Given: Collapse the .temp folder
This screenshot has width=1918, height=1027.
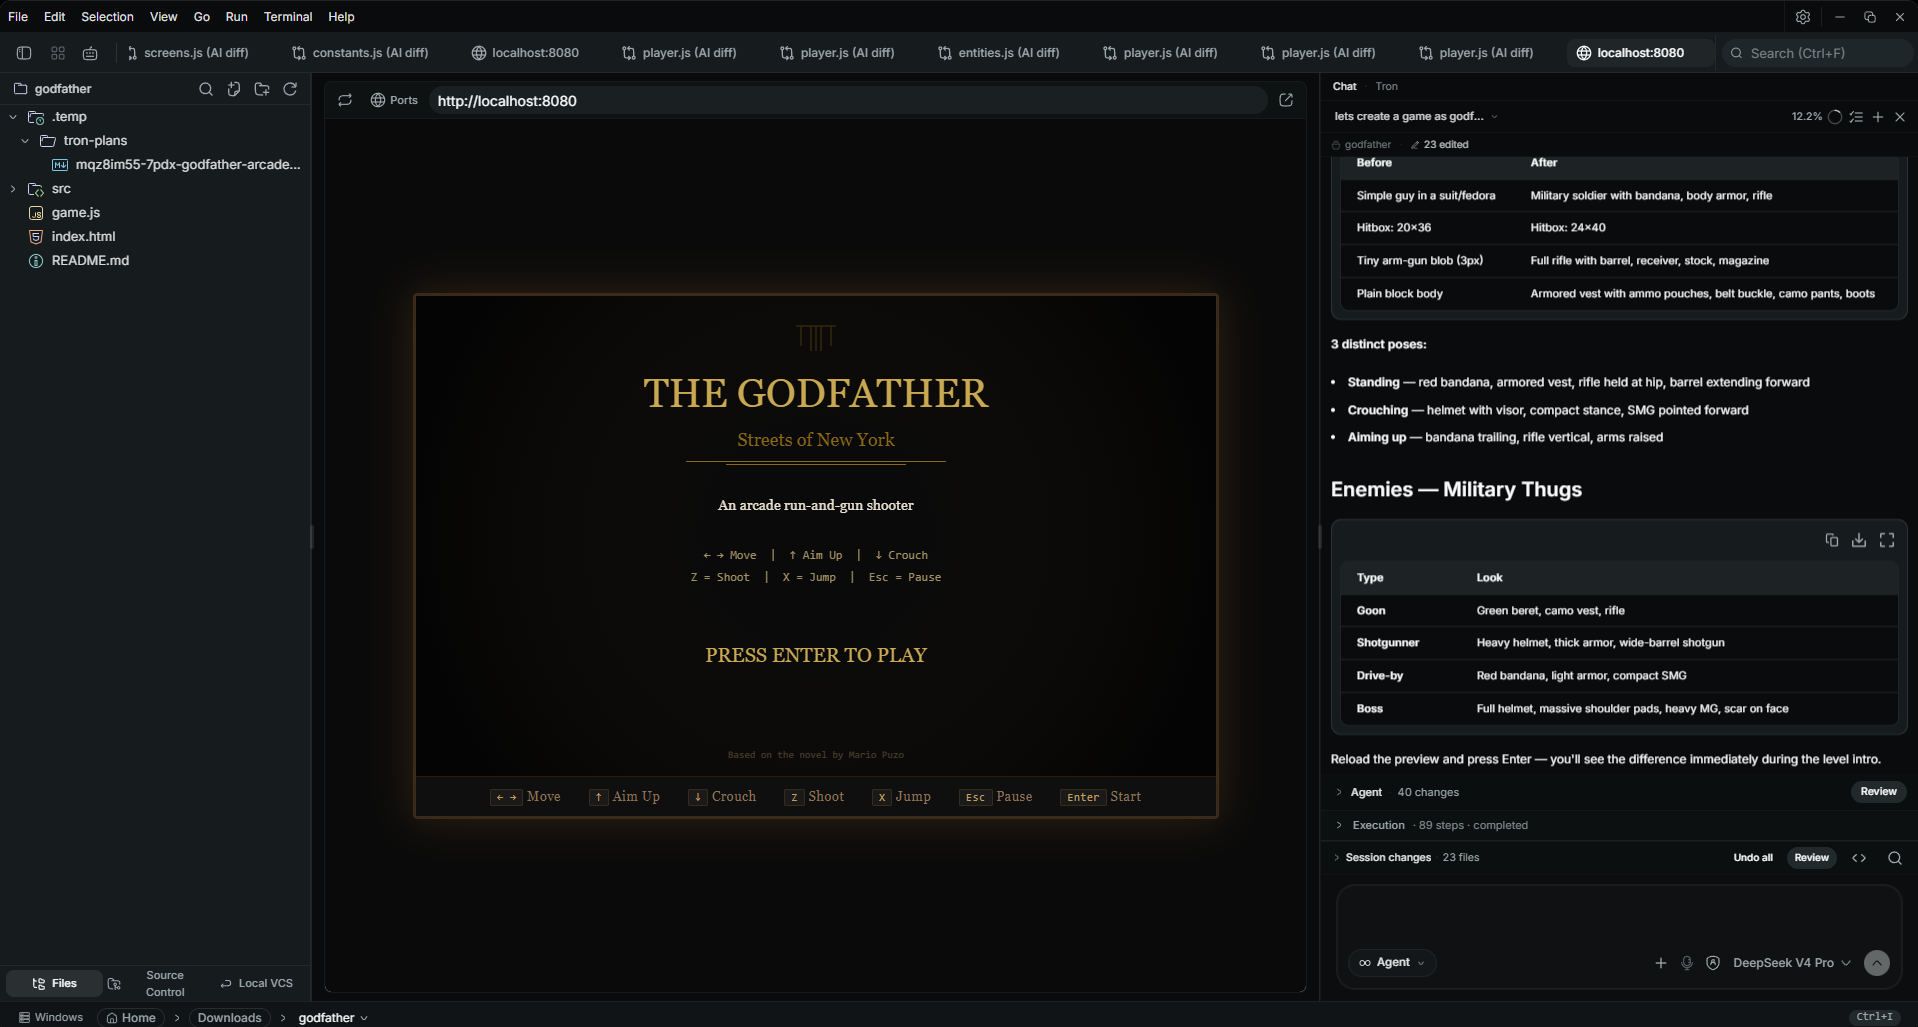Looking at the screenshot, I should tap(13, 117).
